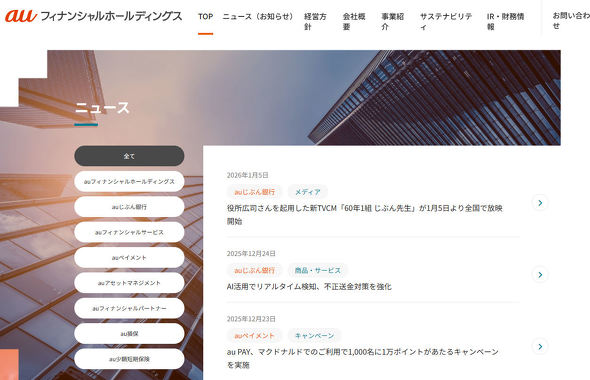
Task: Open au PAY マクドナルド campaign headline
Action: point(363,358)
